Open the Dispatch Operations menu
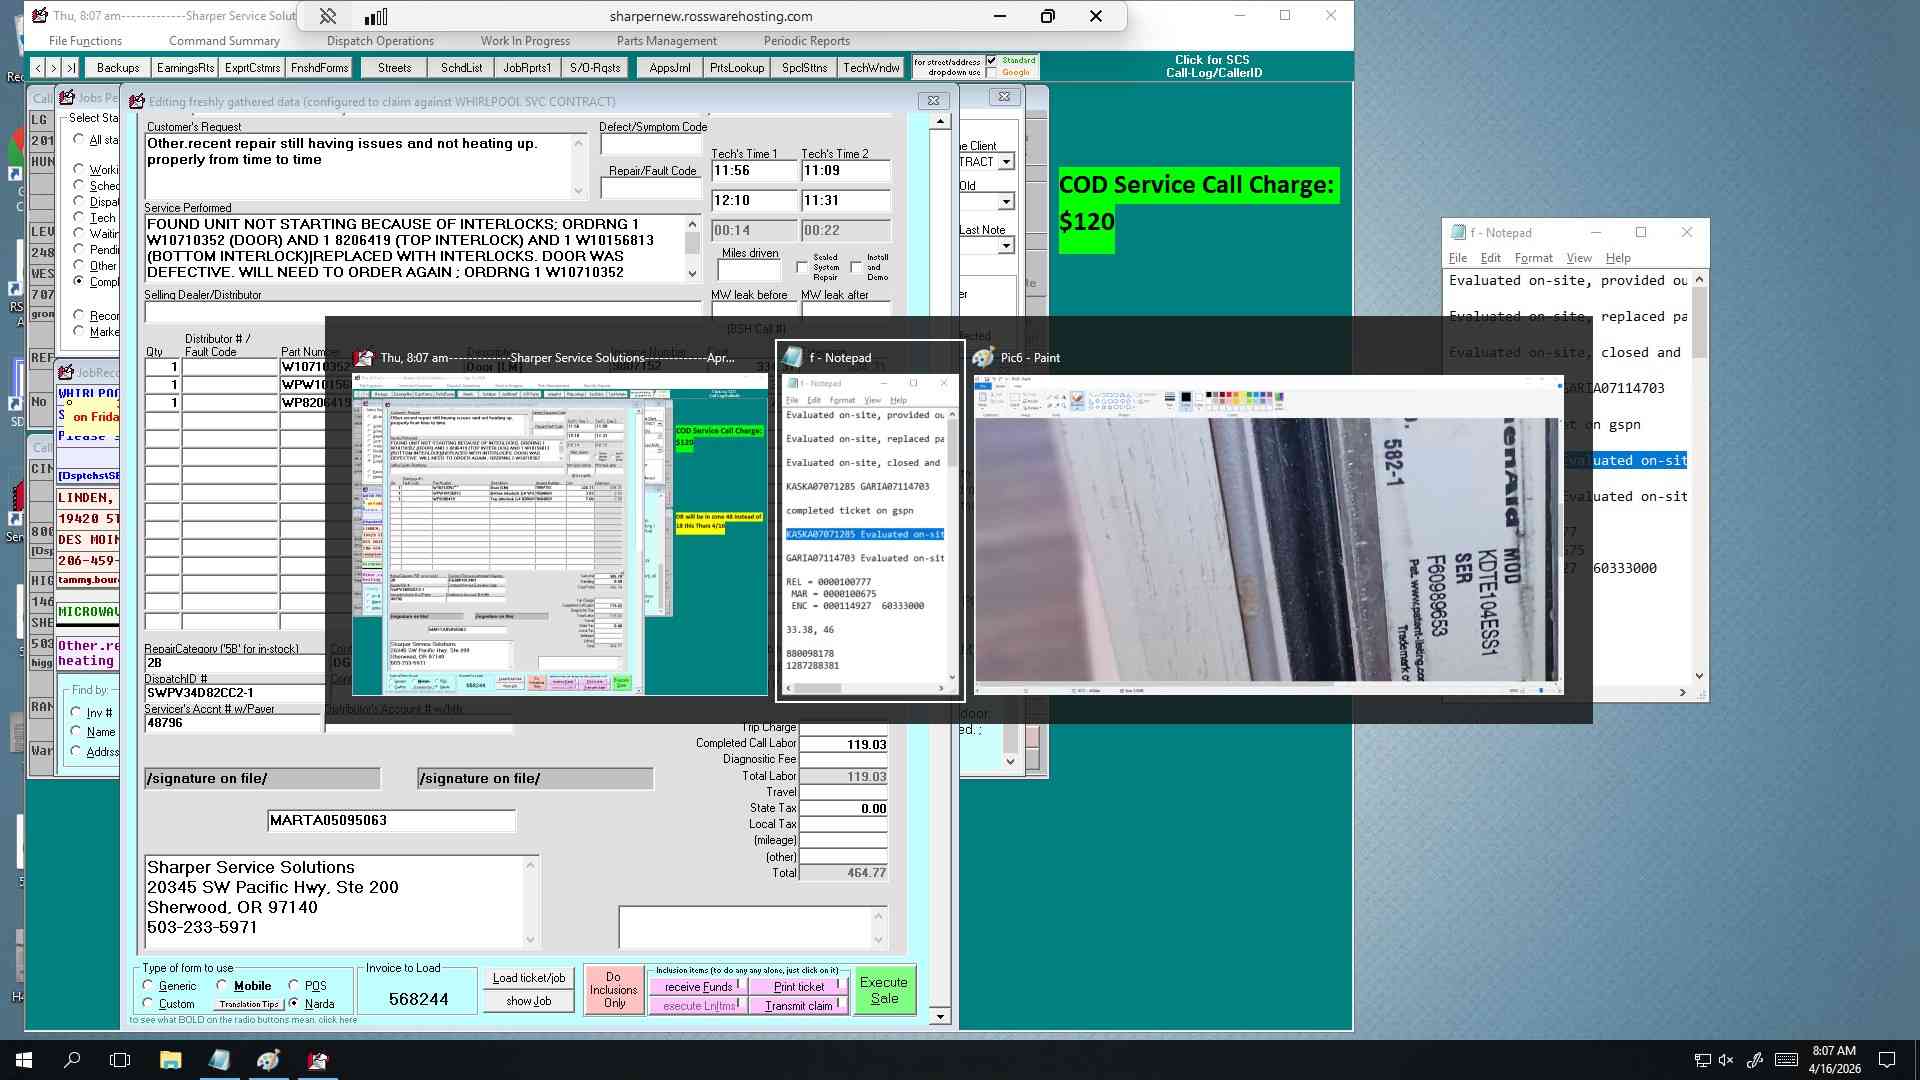 click(380, 41)
